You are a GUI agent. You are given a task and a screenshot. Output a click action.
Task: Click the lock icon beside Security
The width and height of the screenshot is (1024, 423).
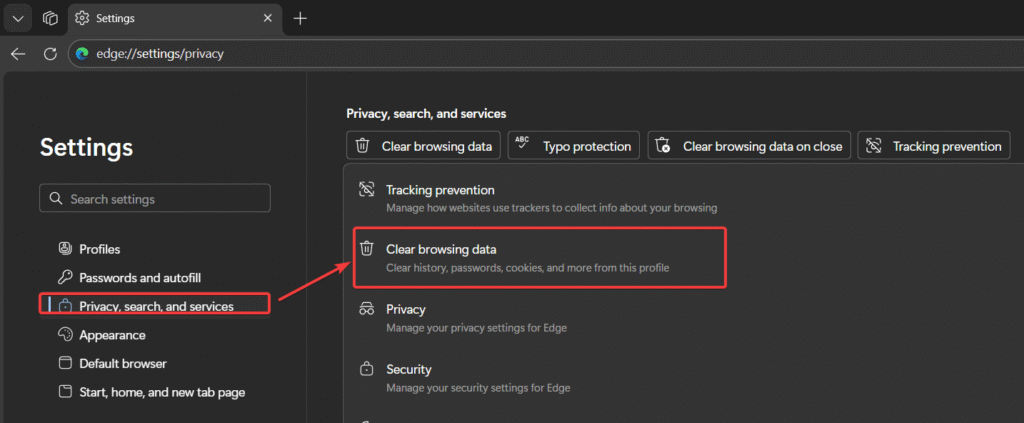pyautogui.click(x=367, y=369)
